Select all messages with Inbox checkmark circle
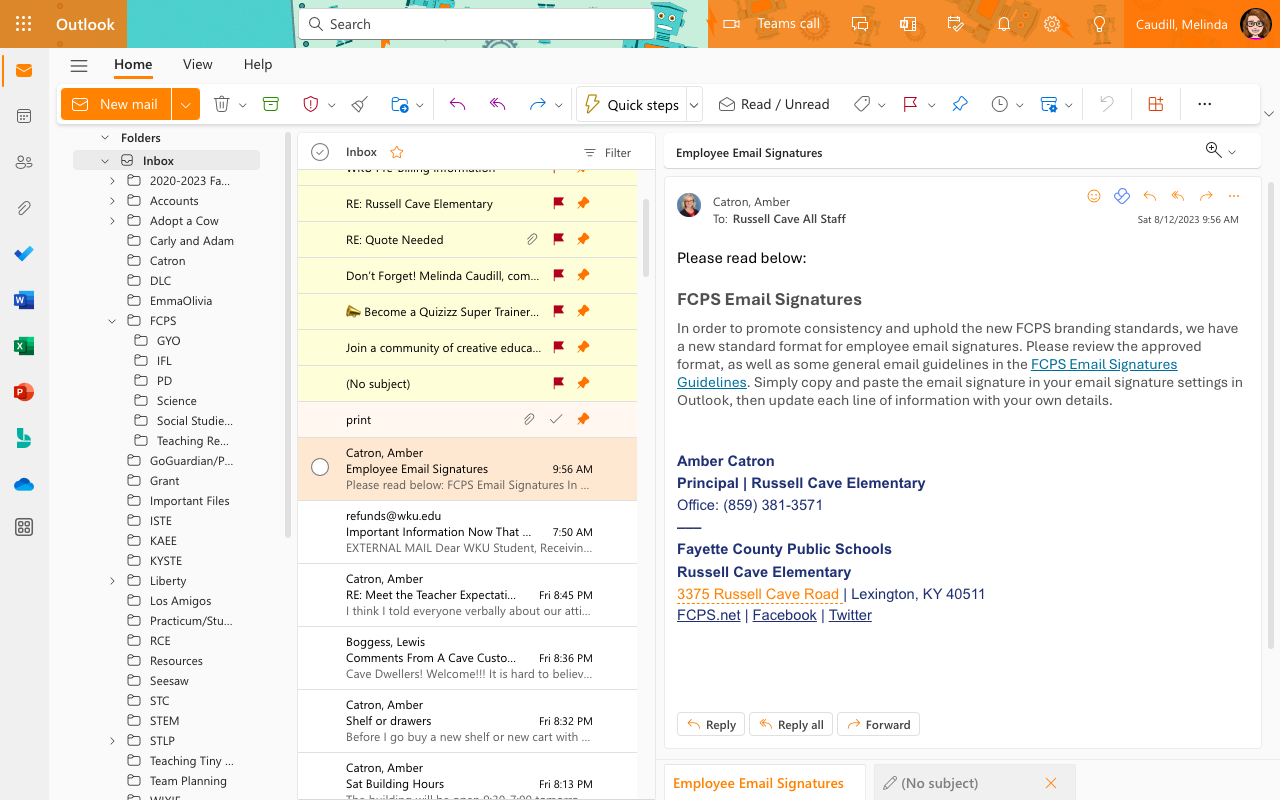 tap(320, 152)
